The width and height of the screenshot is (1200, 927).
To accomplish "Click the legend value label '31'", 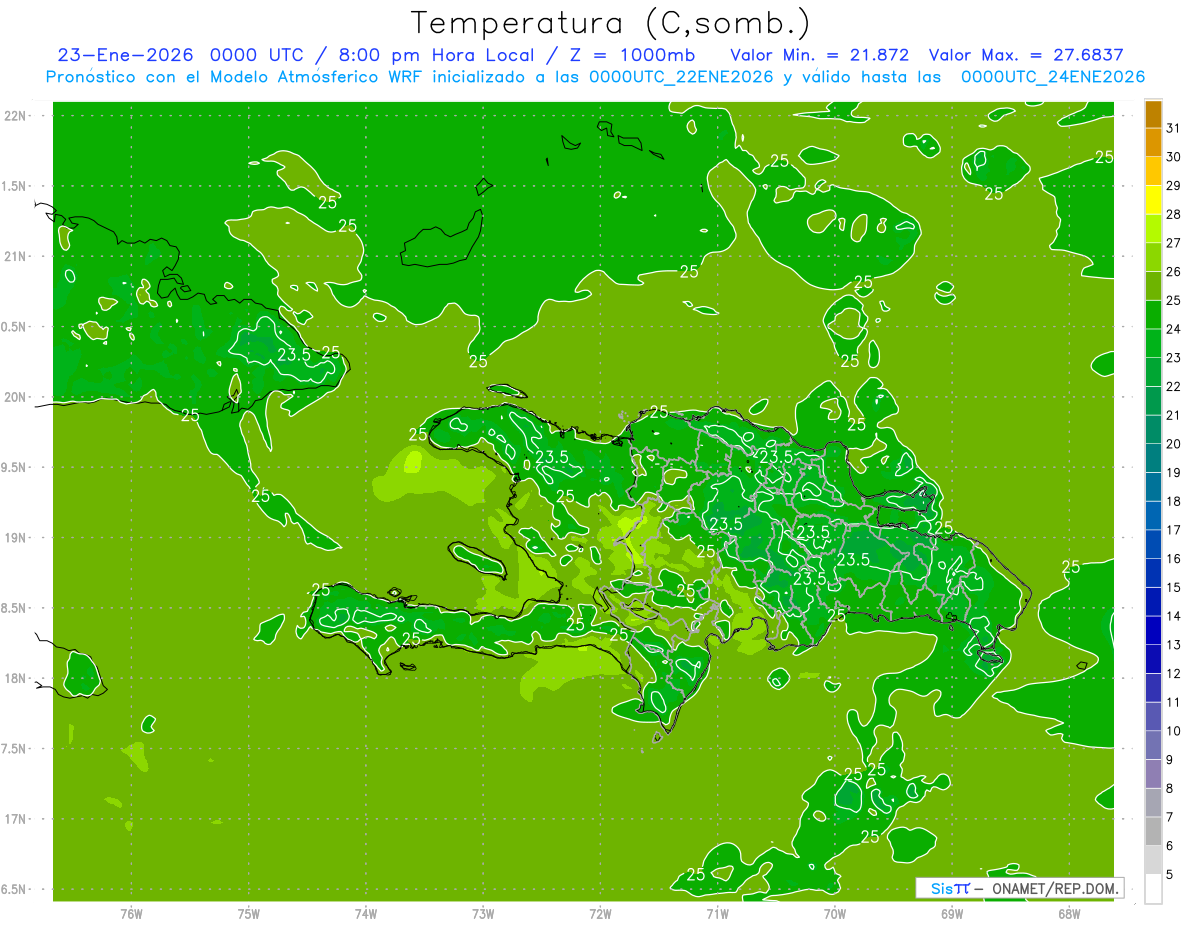I will click(x=1174, y=127).
